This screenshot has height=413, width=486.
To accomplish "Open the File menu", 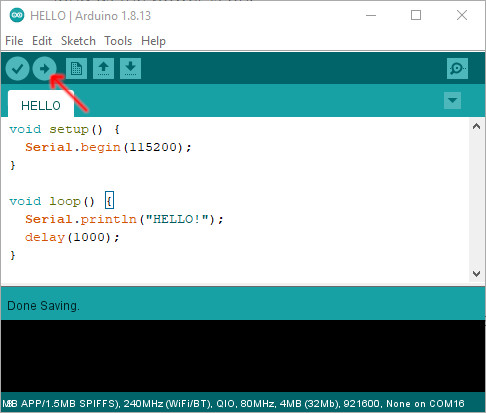I will point(14,41).
